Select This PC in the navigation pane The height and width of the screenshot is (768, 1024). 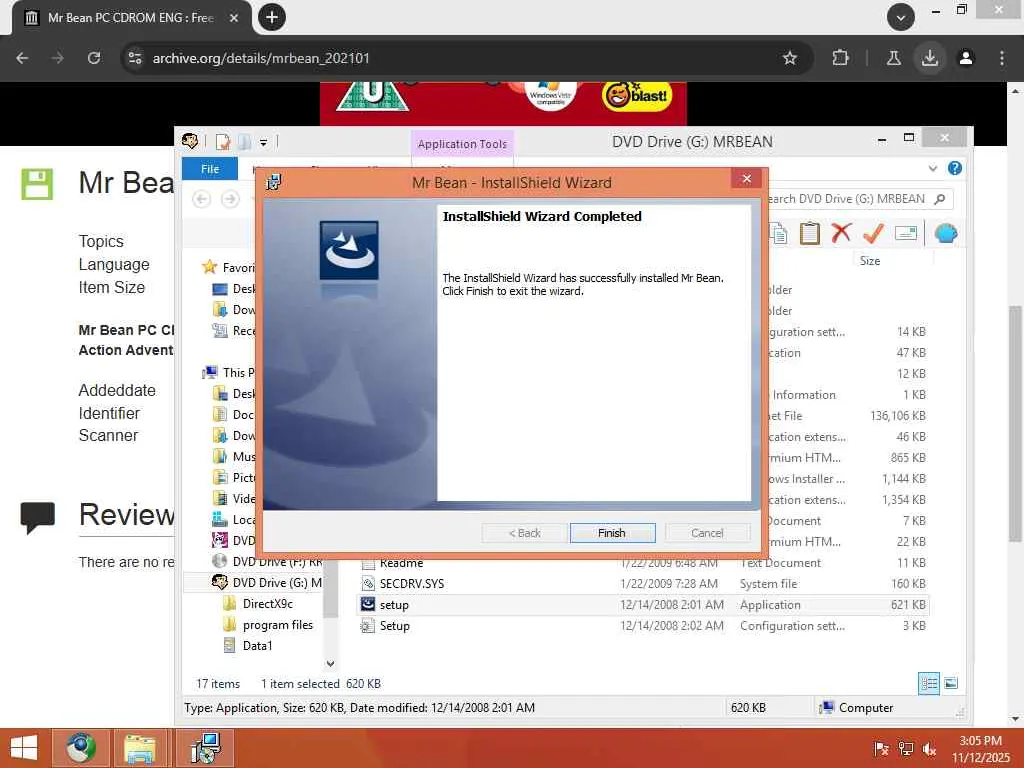tap(238, 372)
